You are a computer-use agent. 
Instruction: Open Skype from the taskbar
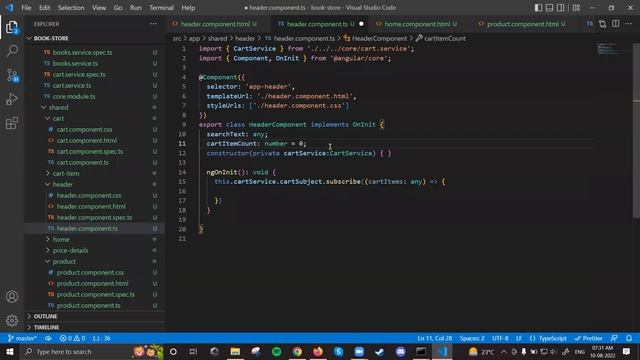pyautogui.click(x=338, y=352)
